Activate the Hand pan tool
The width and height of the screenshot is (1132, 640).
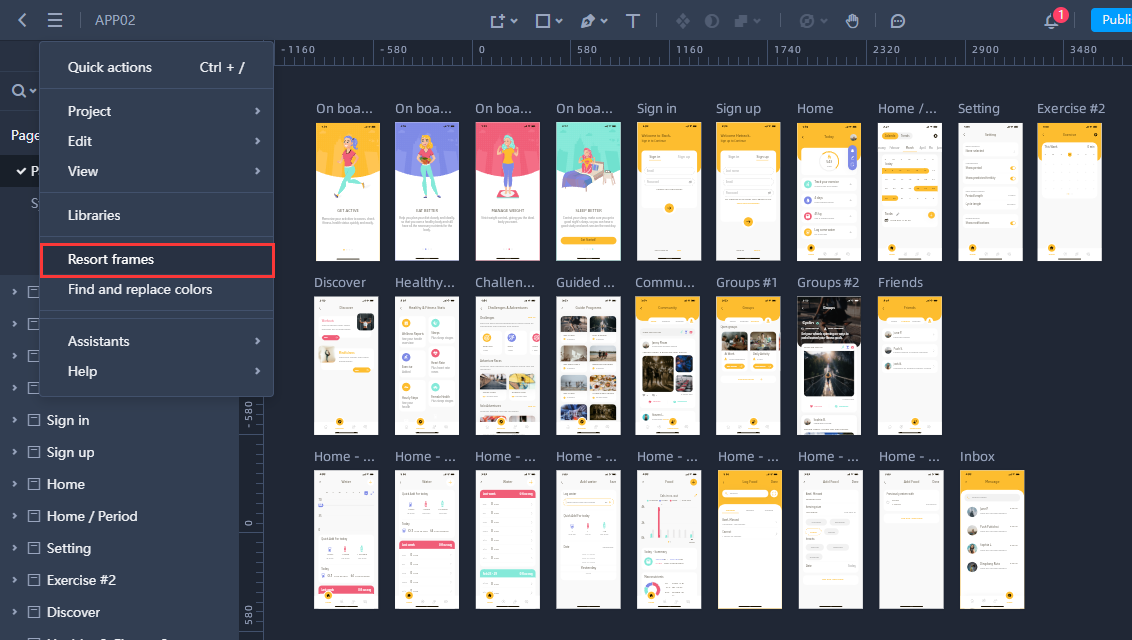click(852, 20)
